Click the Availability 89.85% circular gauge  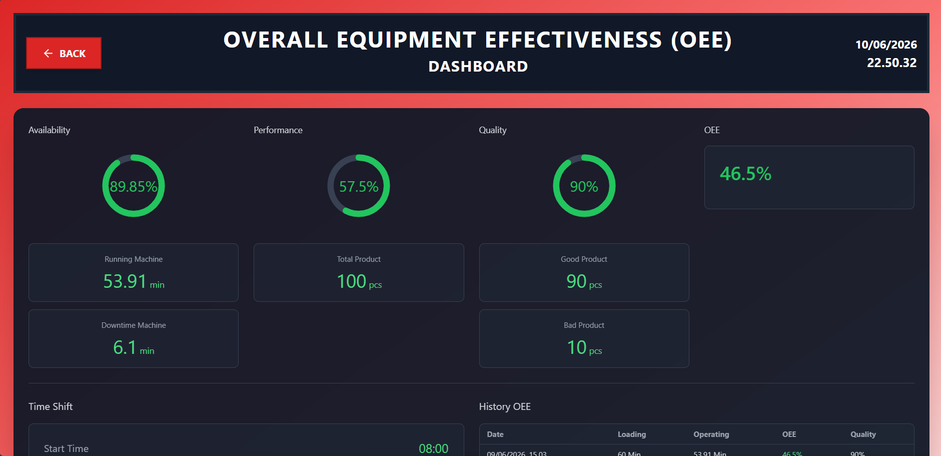click(133, 186)
